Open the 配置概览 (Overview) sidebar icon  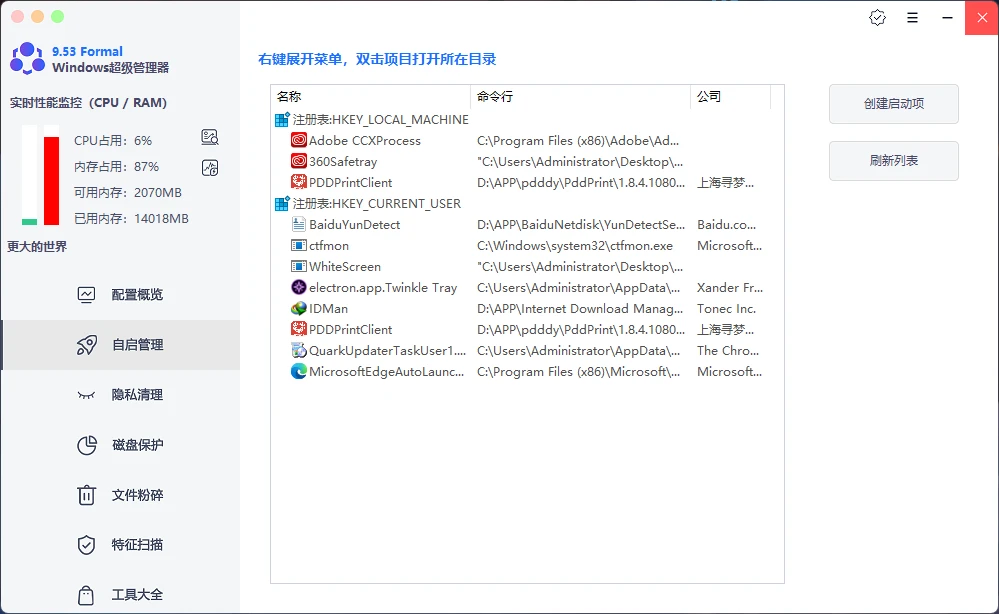pyautogui.click(x=88, y=294)
